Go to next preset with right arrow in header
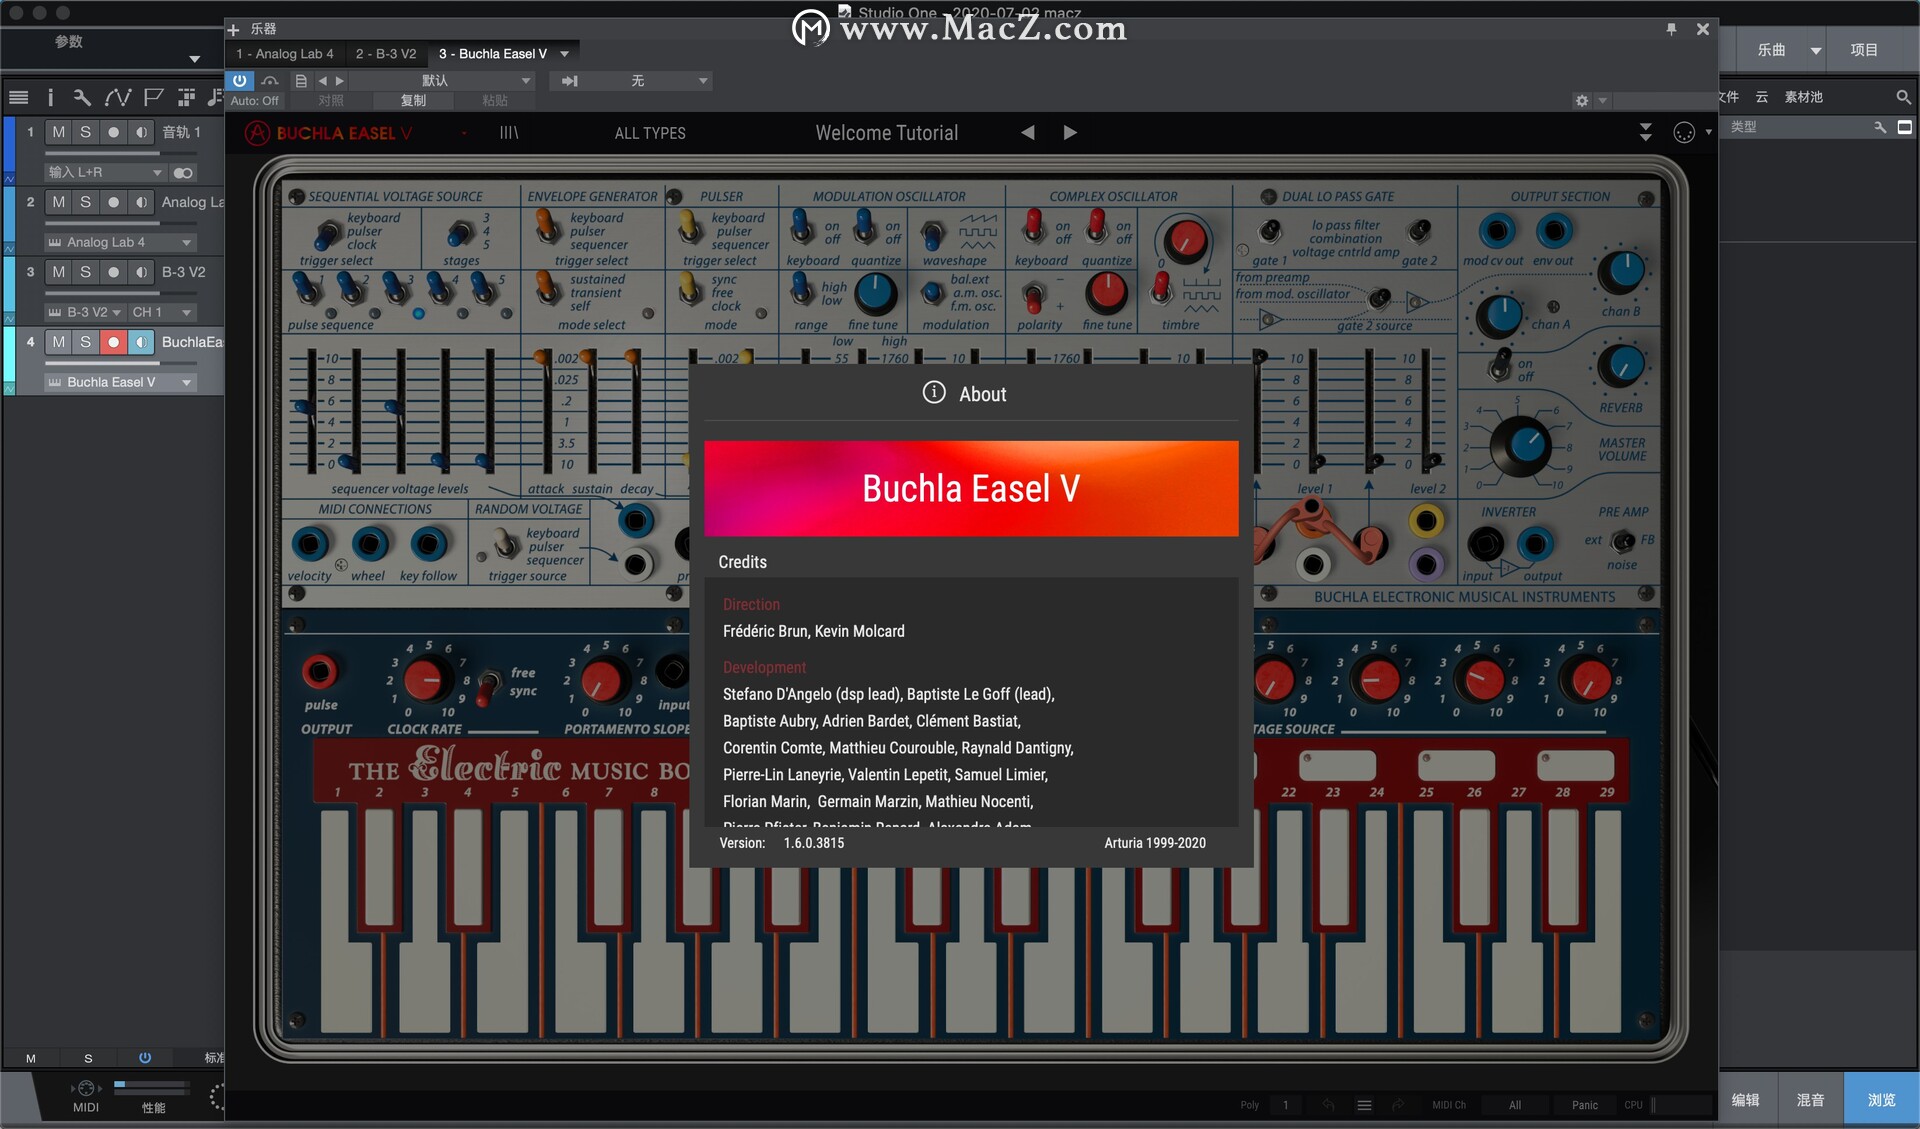 point(340,81)
